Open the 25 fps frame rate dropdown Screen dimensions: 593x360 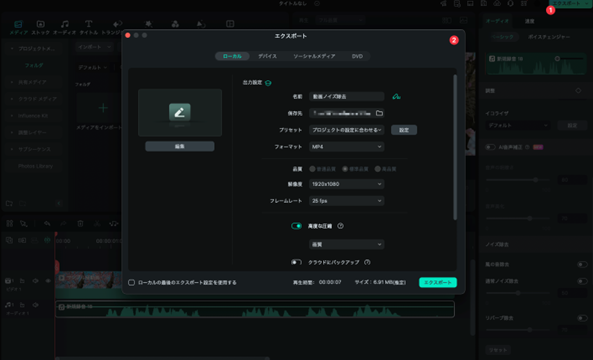[x=346, y=201]
